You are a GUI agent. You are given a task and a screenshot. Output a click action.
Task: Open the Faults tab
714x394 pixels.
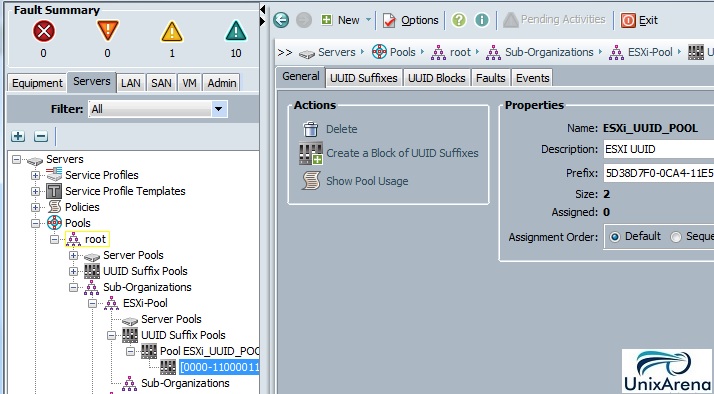(491, 78)
